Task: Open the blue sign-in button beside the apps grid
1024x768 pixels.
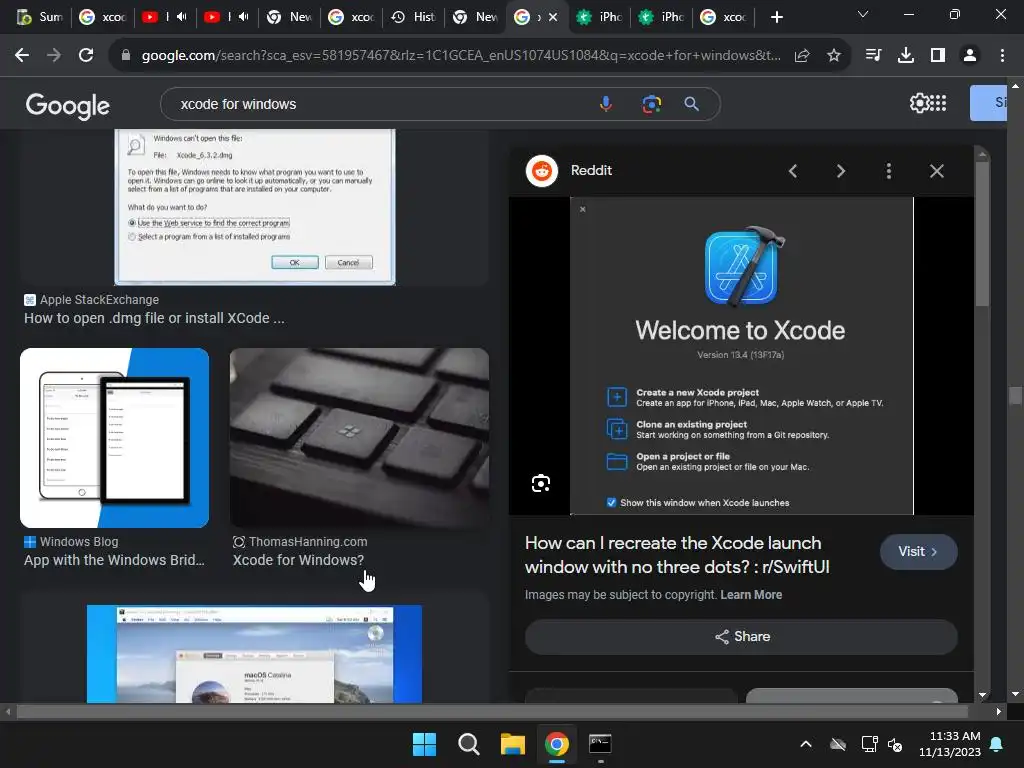Action: click(988, 103)
